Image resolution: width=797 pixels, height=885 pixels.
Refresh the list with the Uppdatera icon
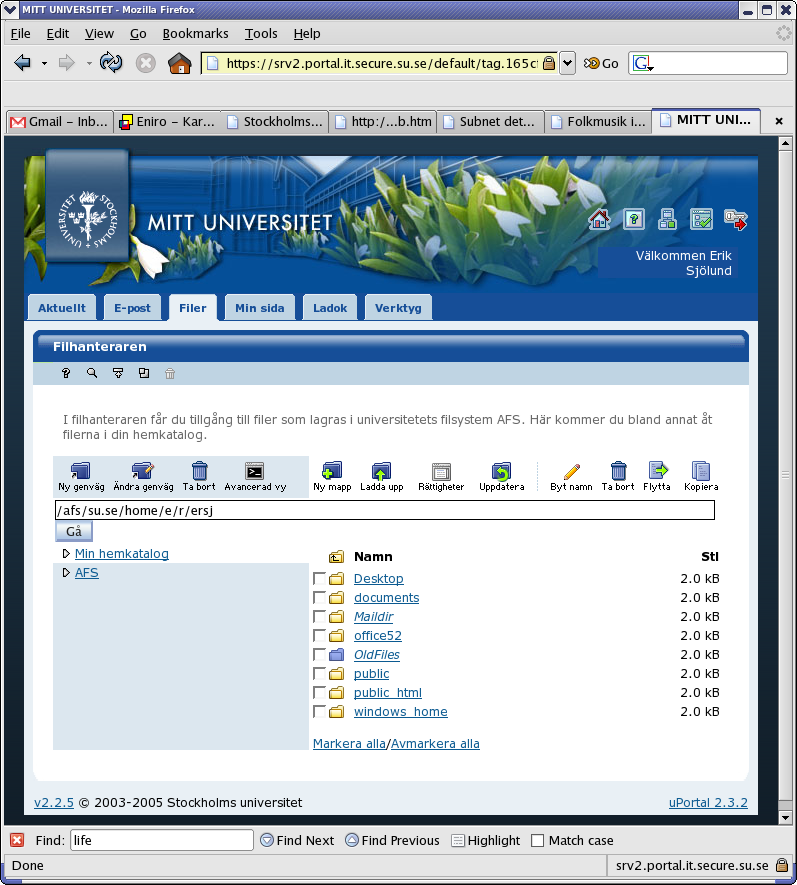click(x=501, y=471)
